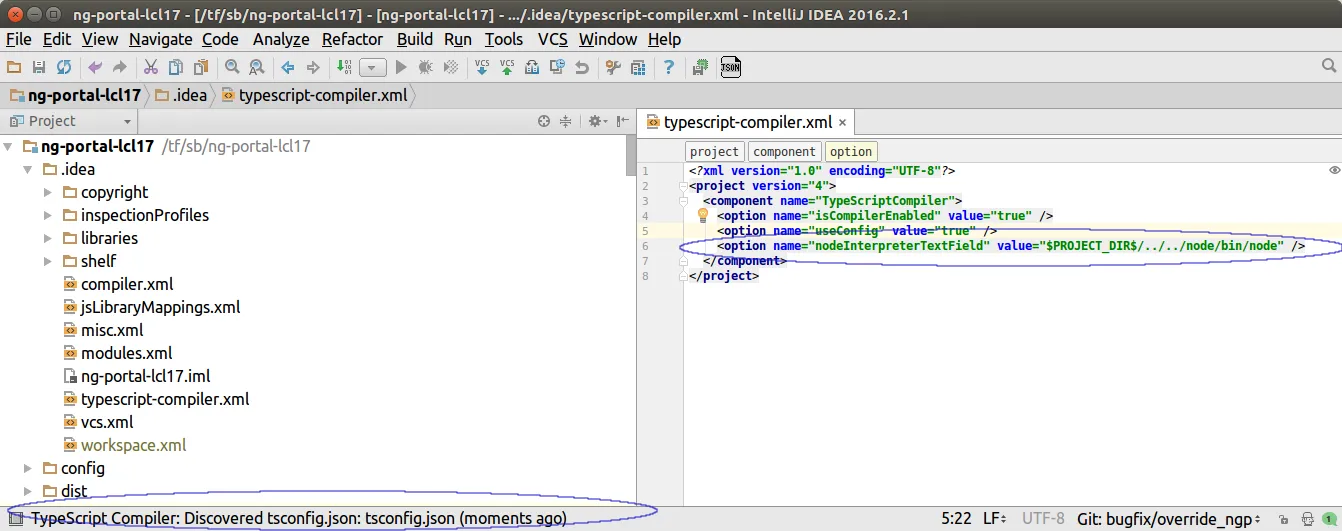Navigate Back with blue left arrow
This screenshot has height=531, width=1342.
click(288, 67)
